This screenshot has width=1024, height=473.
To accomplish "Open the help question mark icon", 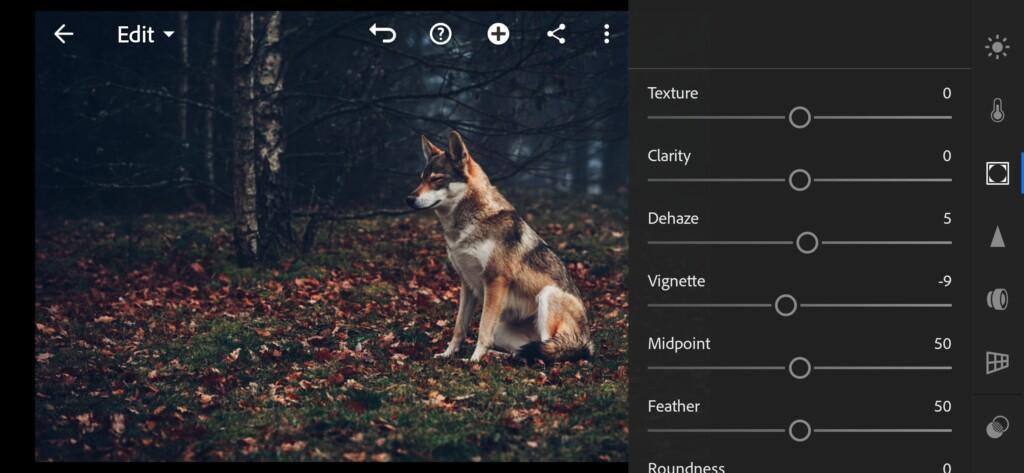I will [x=441, y=34].
